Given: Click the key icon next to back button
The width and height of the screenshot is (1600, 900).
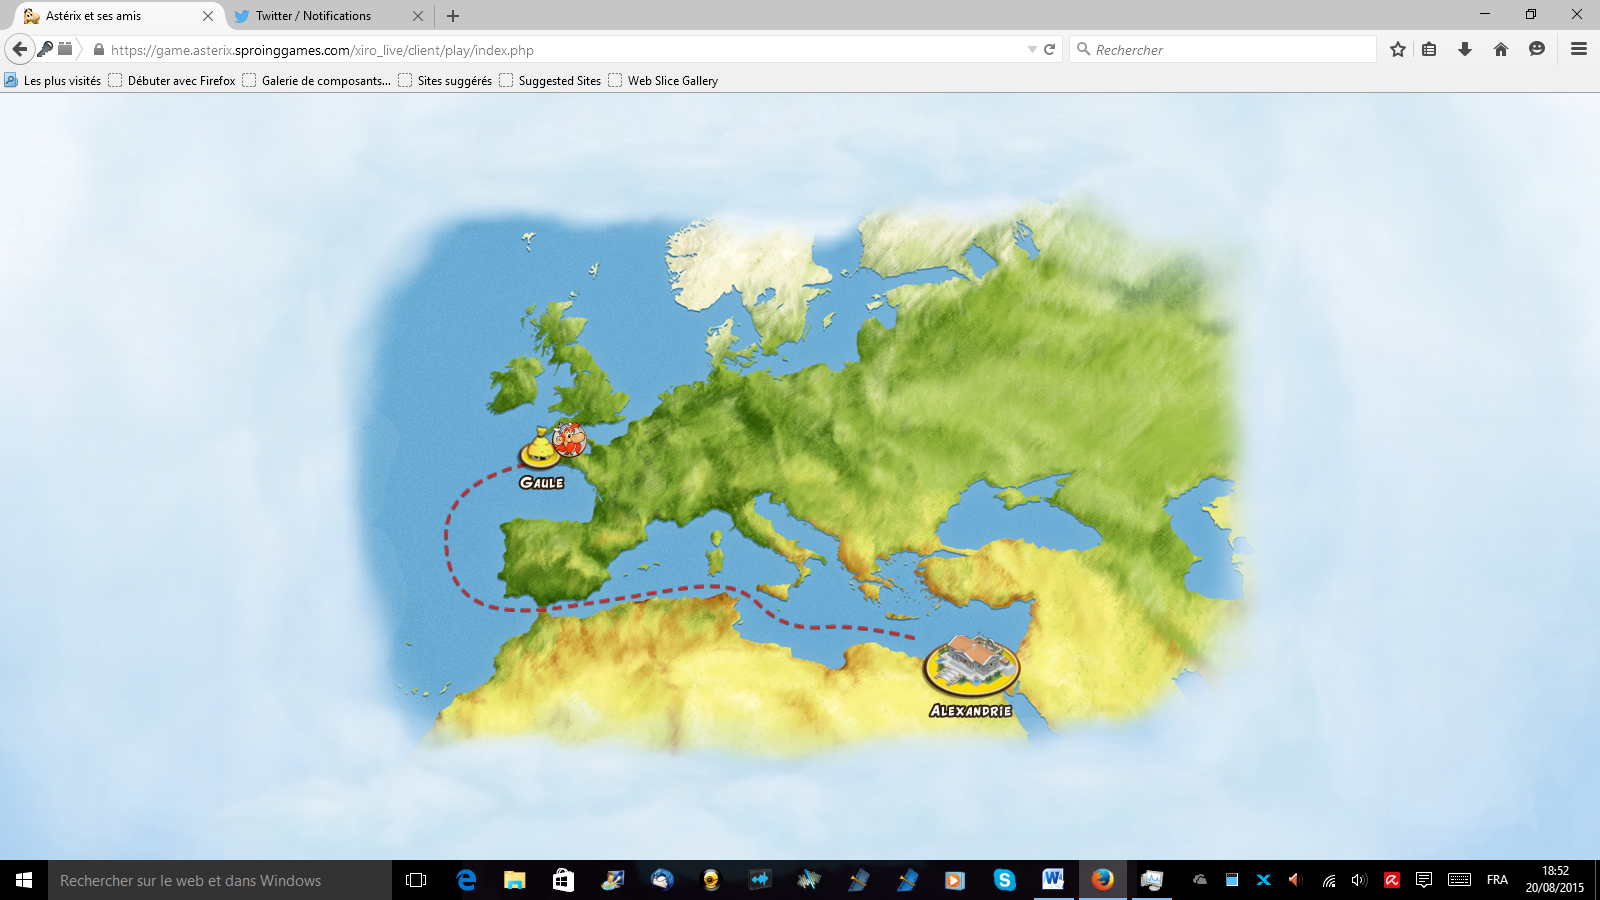Looking at the screenshot, I should point(45,48).
